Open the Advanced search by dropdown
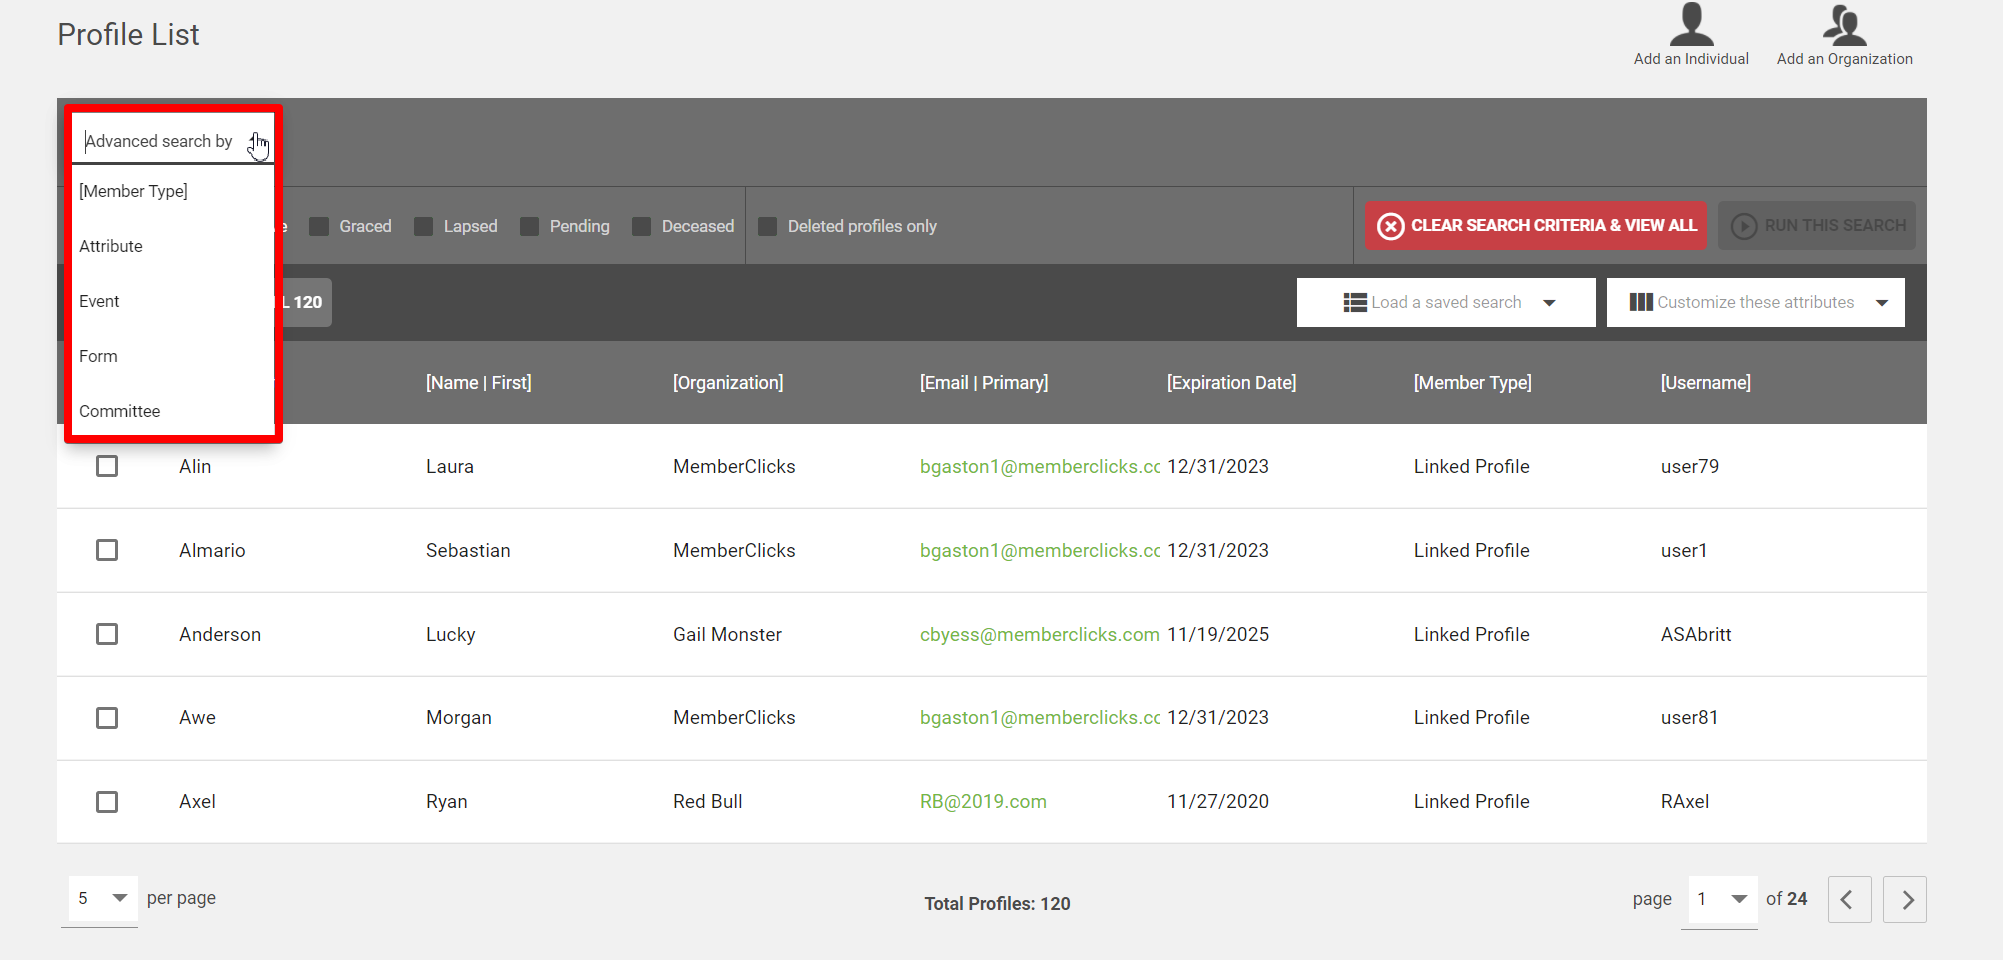Image resolution: width=2003 pixels, height=960 pixels. pyautogui.click(x=172, y=141)
